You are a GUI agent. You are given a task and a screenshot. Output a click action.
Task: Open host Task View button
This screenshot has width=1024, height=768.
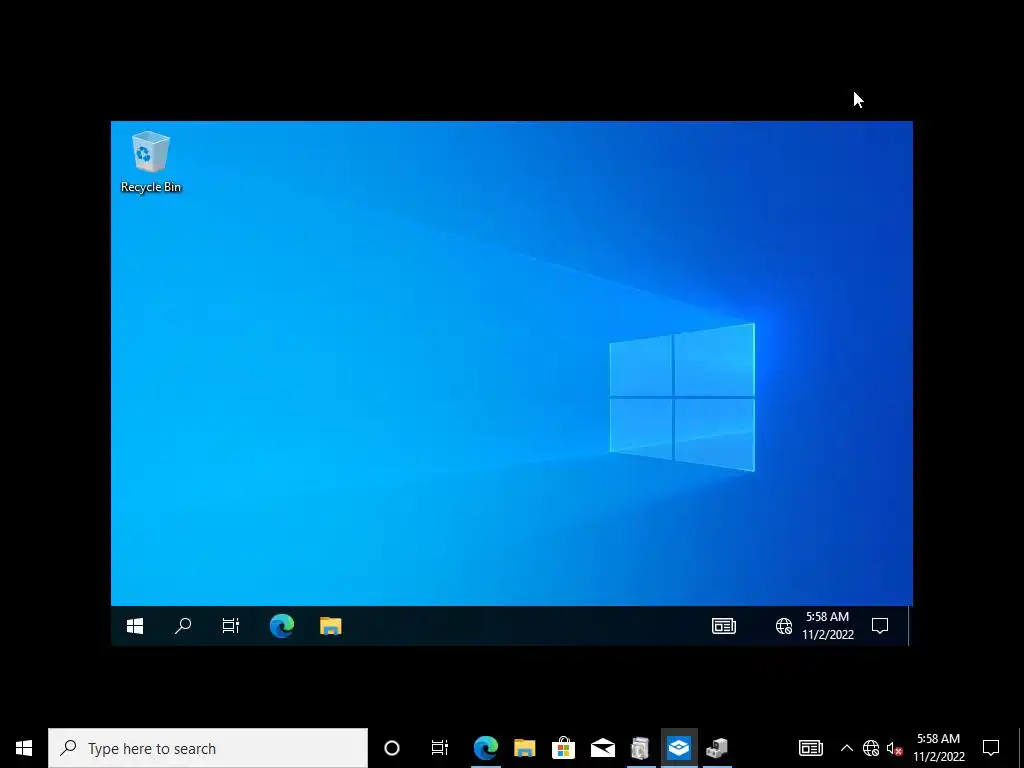440,748
